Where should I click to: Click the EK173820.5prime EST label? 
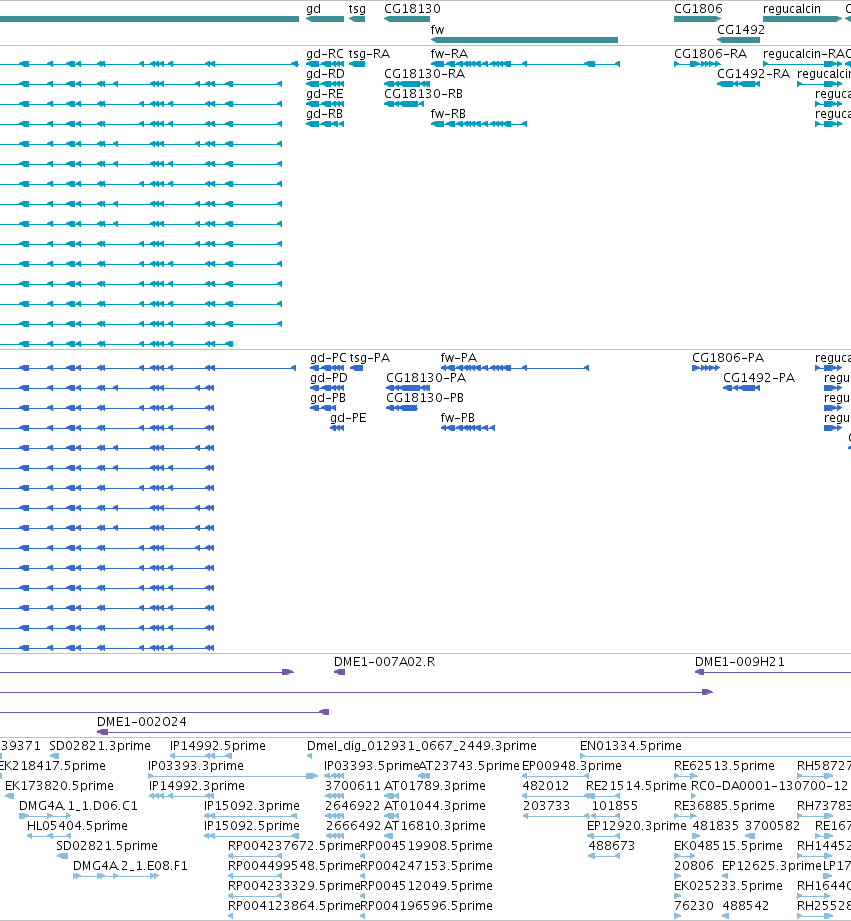(59, 786)
